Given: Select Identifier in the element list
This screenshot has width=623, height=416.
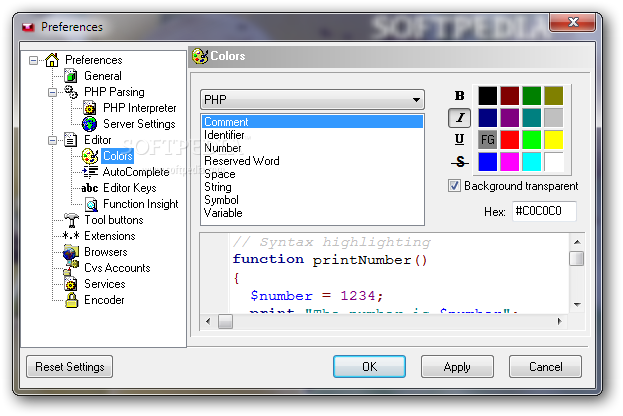Looking at the screenshot, I should coord(312,135).
